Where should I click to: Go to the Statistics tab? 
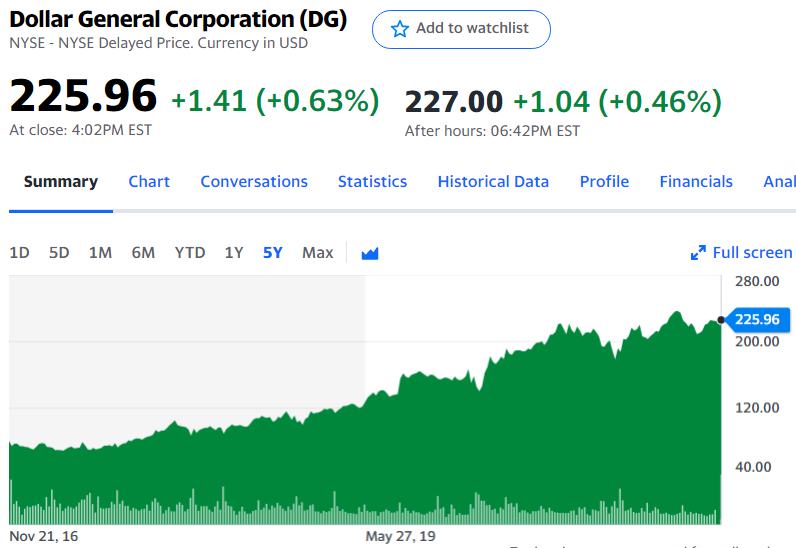(x=373, y=181)
